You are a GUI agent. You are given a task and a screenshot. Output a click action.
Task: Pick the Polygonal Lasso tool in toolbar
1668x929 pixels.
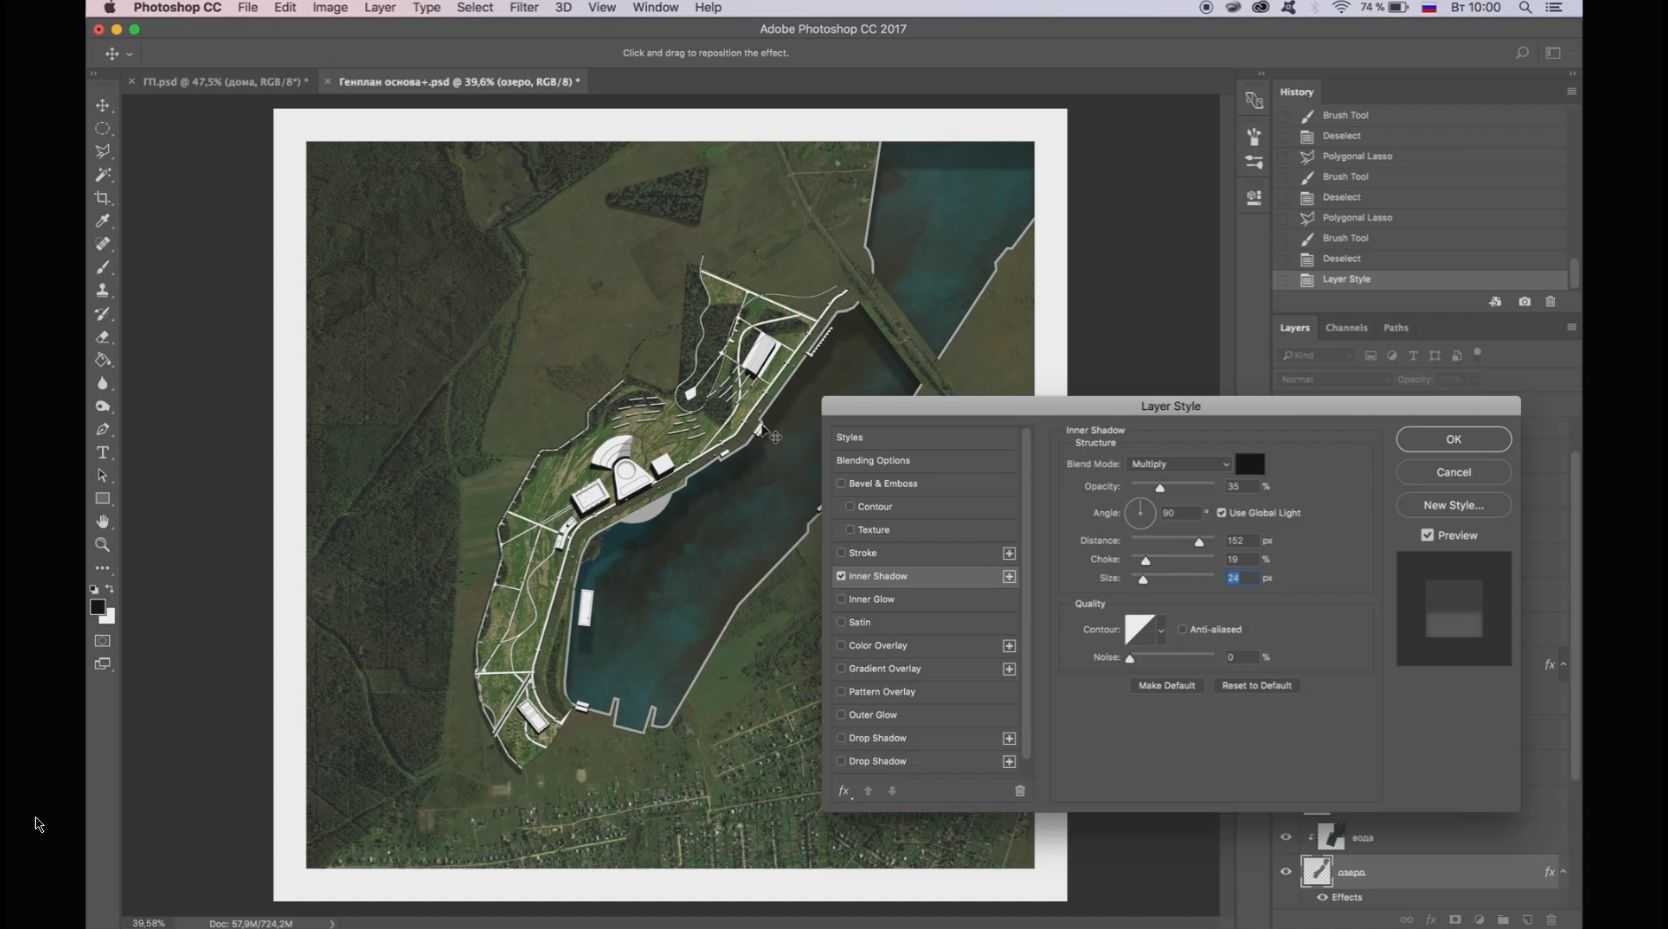coord(103,151)
